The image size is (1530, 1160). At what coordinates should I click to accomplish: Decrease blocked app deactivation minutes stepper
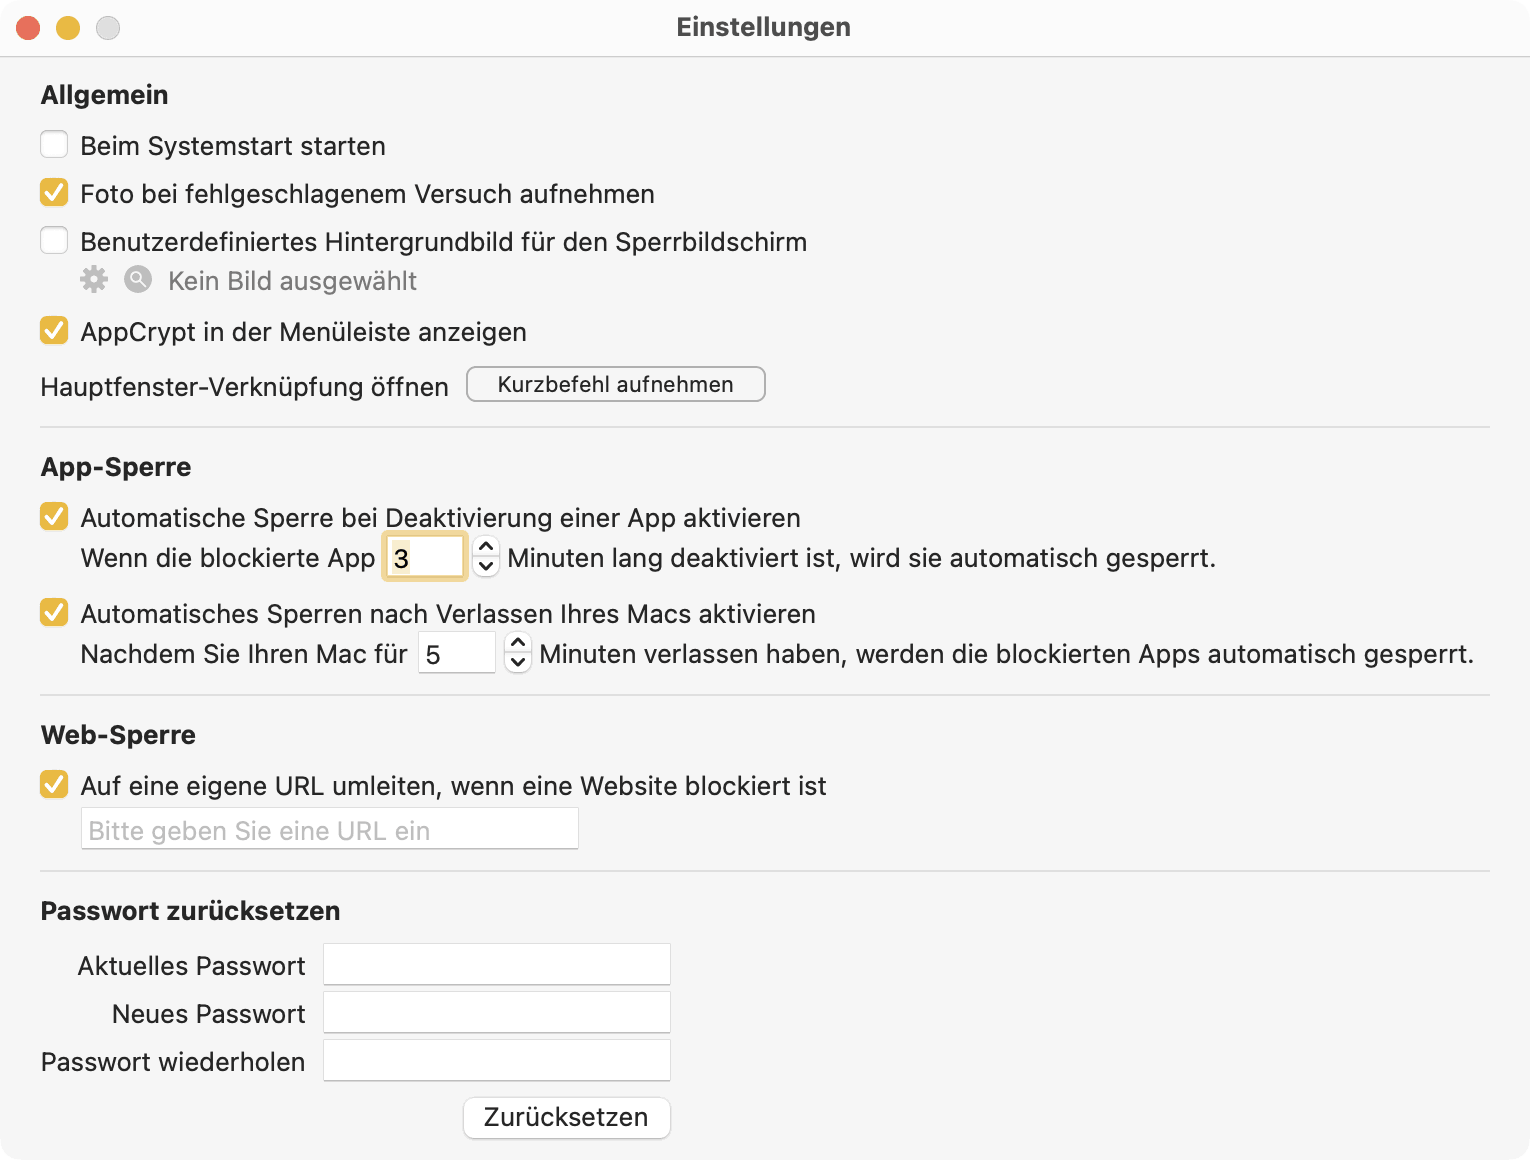click(x=486, y=566)
